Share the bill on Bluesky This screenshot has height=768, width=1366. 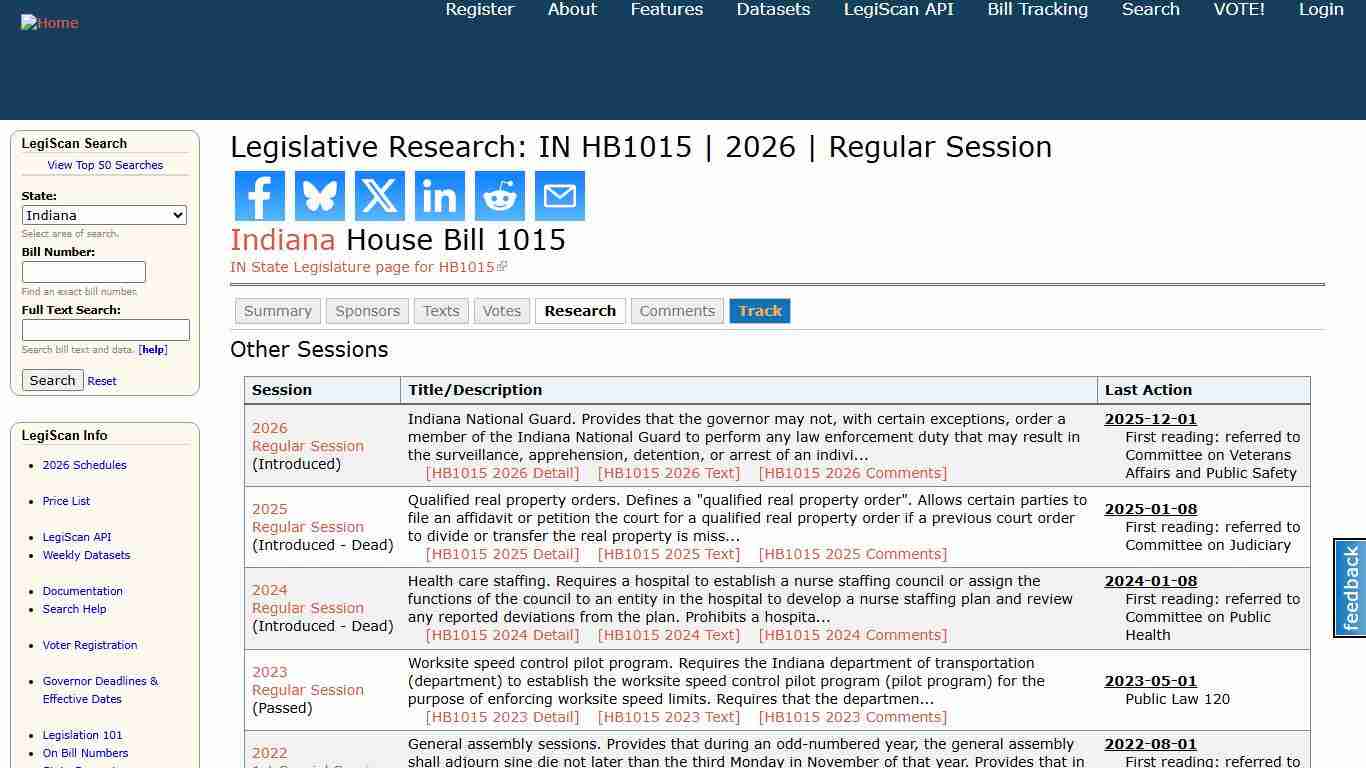pyautogui.click(x=319, y=196)
